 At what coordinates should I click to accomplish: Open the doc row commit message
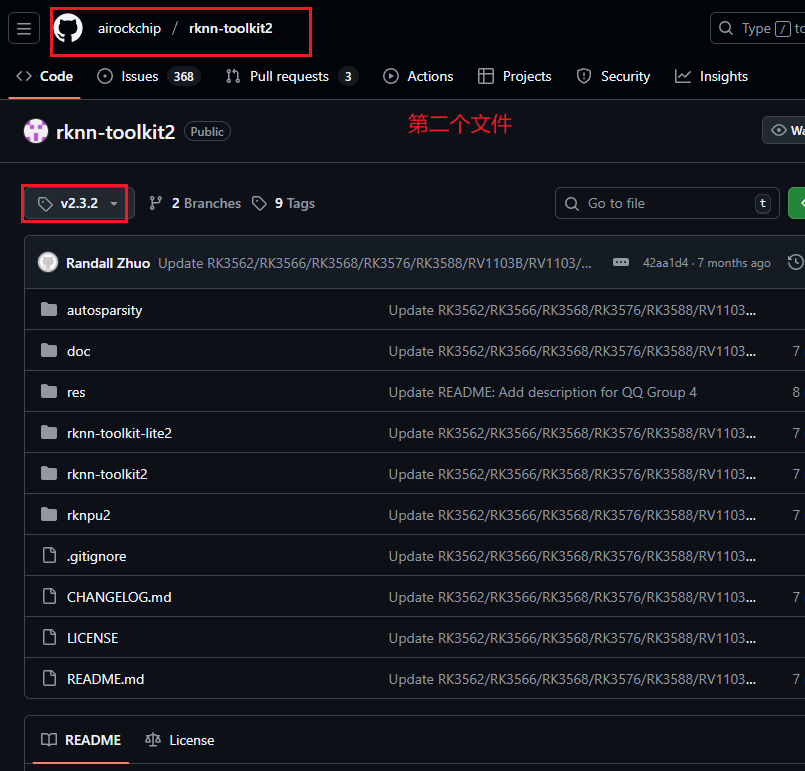tap(572, 351)
